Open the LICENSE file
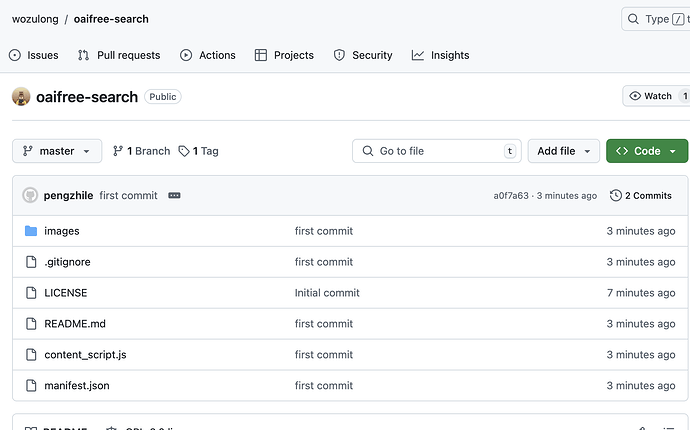Image resolution: width=690 pixels, height=430 pixels. click(66, 293)
